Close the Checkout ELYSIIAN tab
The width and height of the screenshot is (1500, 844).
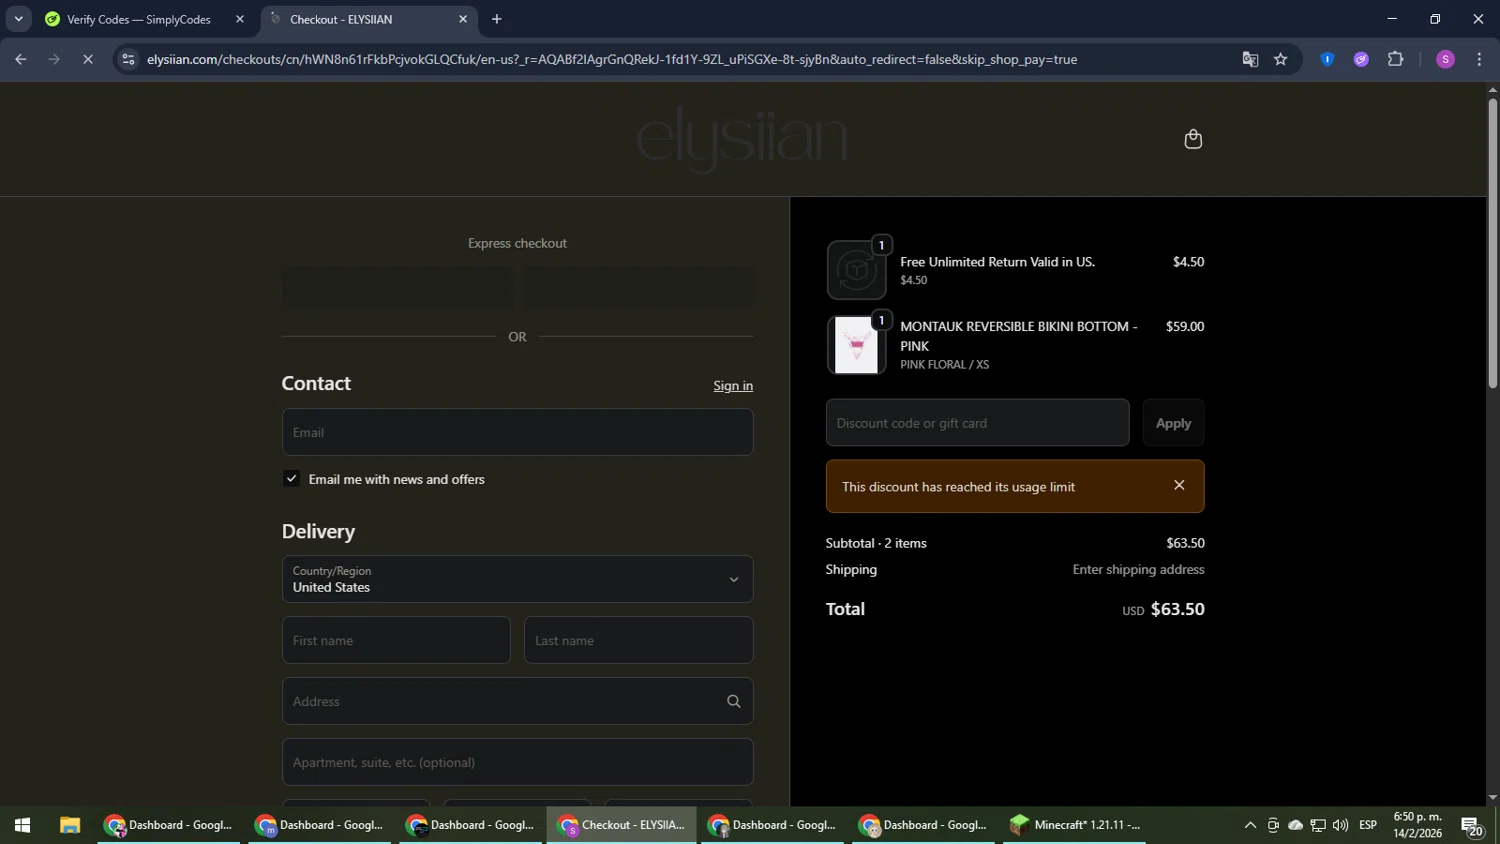[463, 19]
